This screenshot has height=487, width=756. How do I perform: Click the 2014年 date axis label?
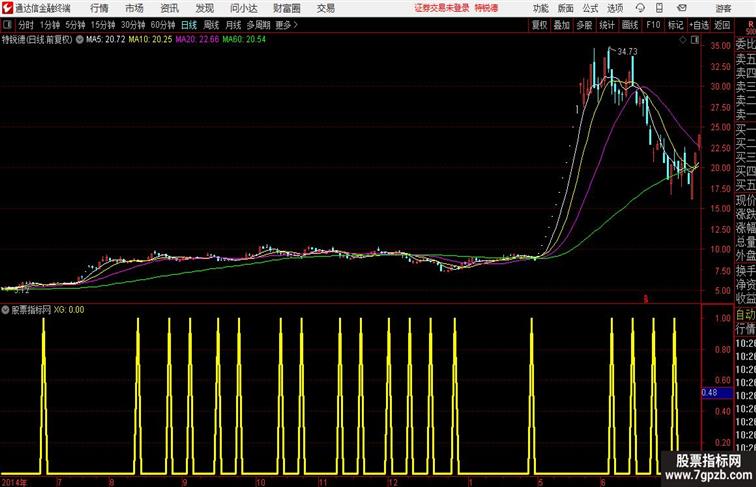14,482
